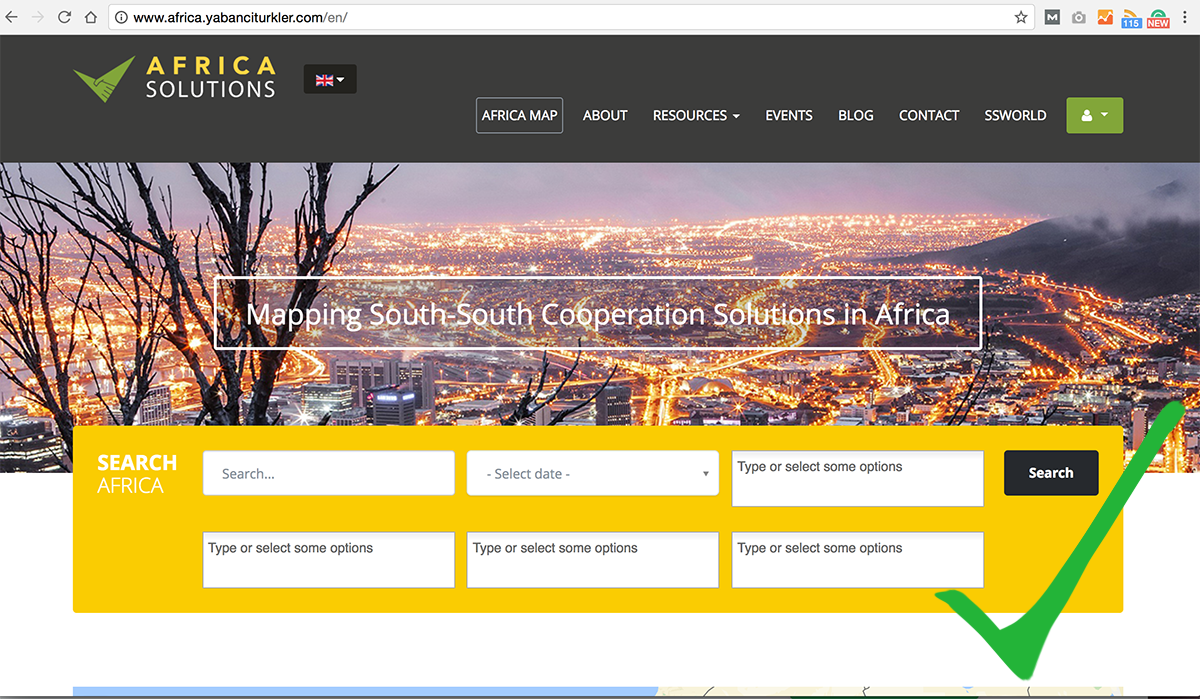Bookmark this page with the star icon
Screen dimensions: 1200x699
(1021, 17)
